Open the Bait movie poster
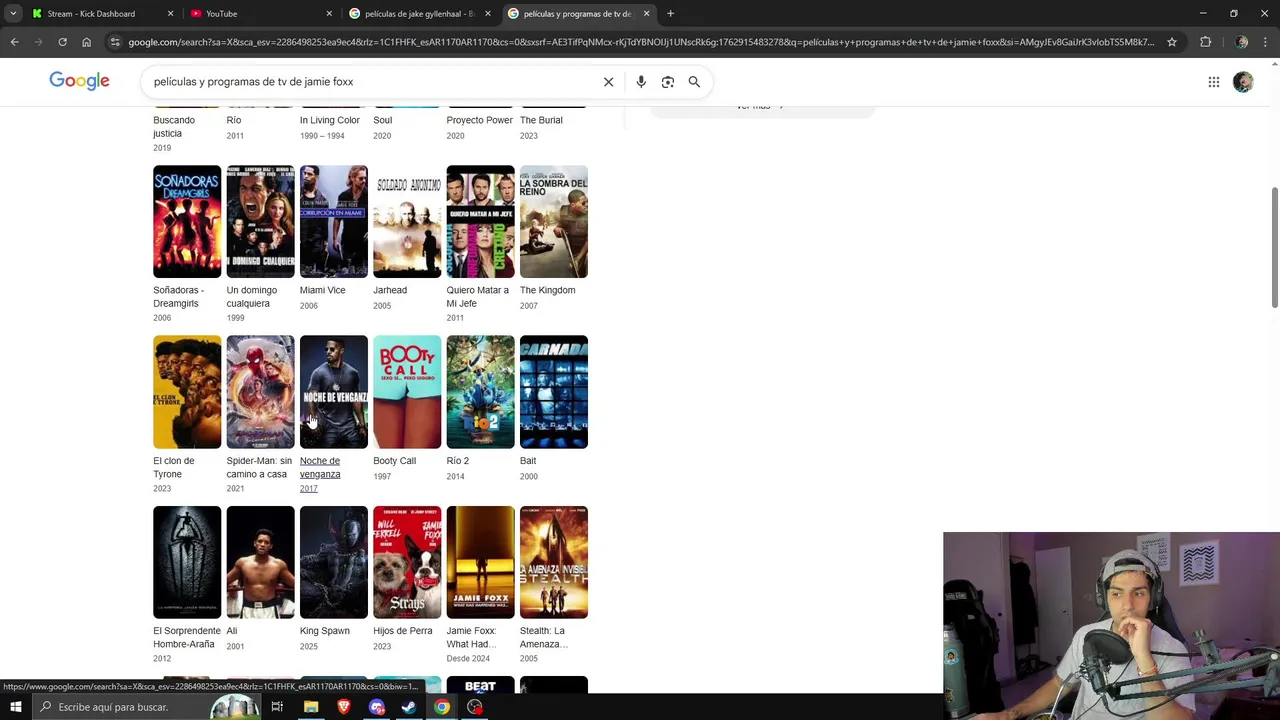 pyautogui.click(x=554, y=392)
